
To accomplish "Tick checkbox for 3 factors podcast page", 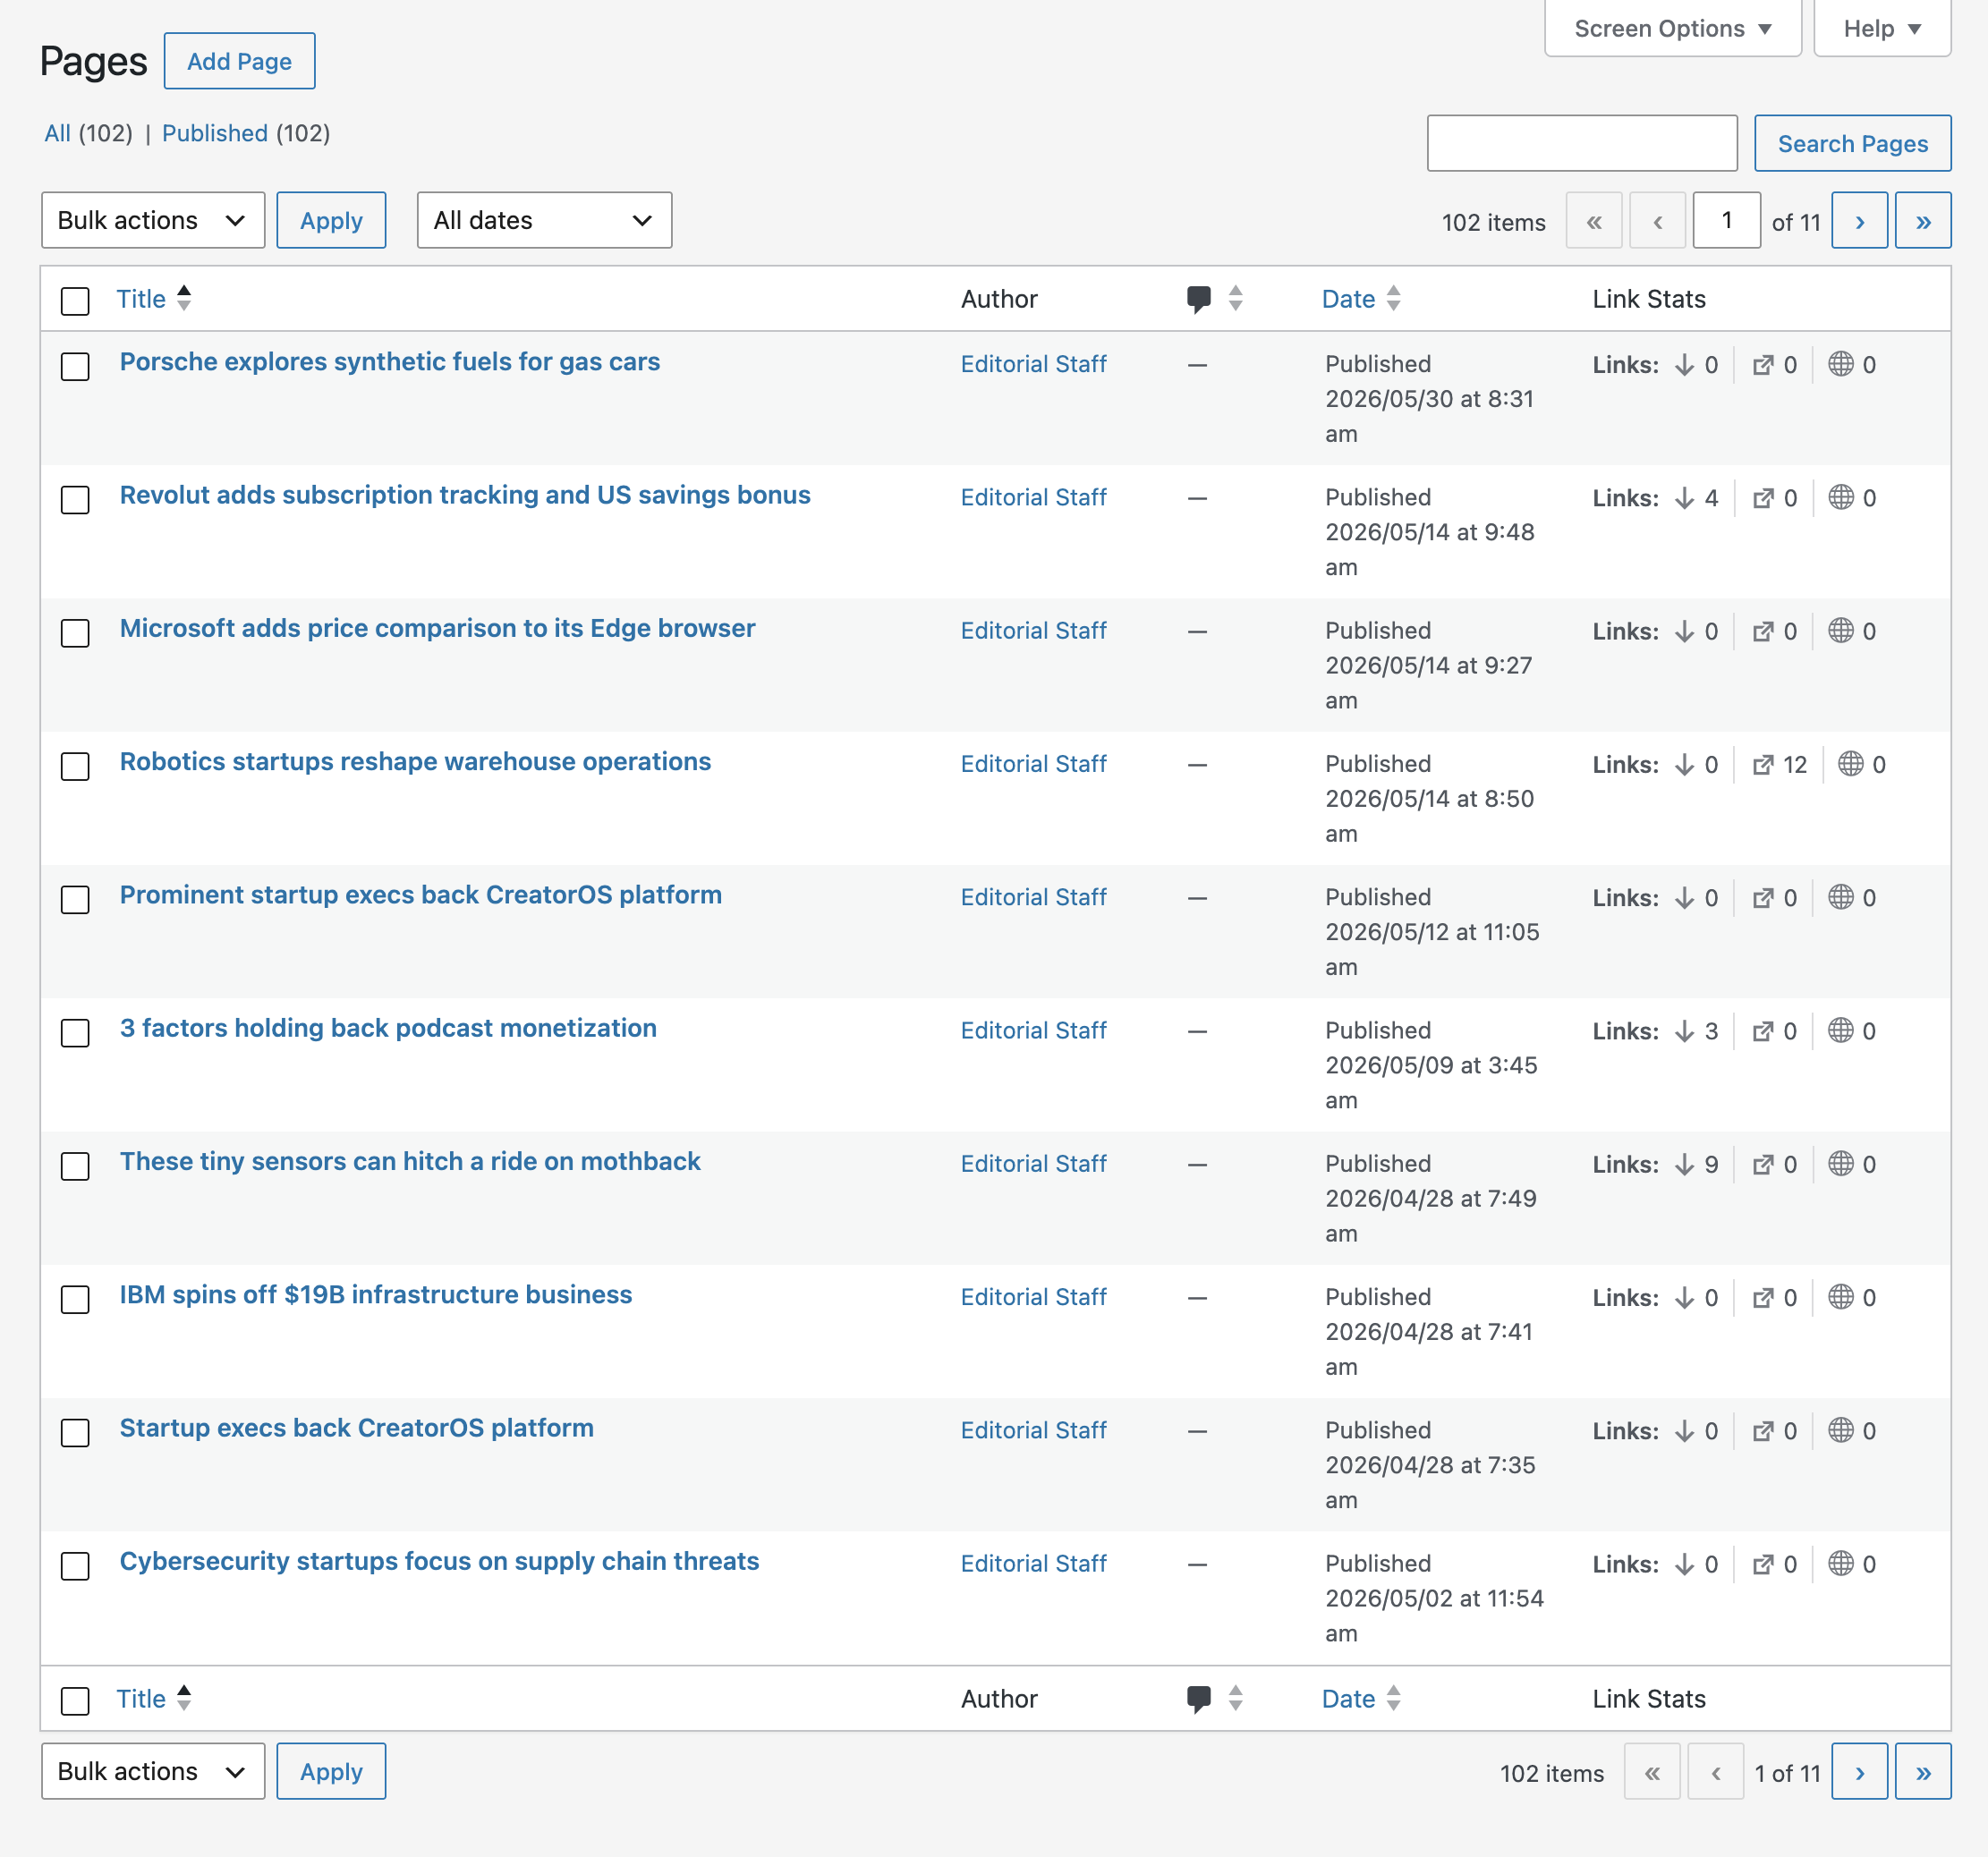I will coord(75,1032).
